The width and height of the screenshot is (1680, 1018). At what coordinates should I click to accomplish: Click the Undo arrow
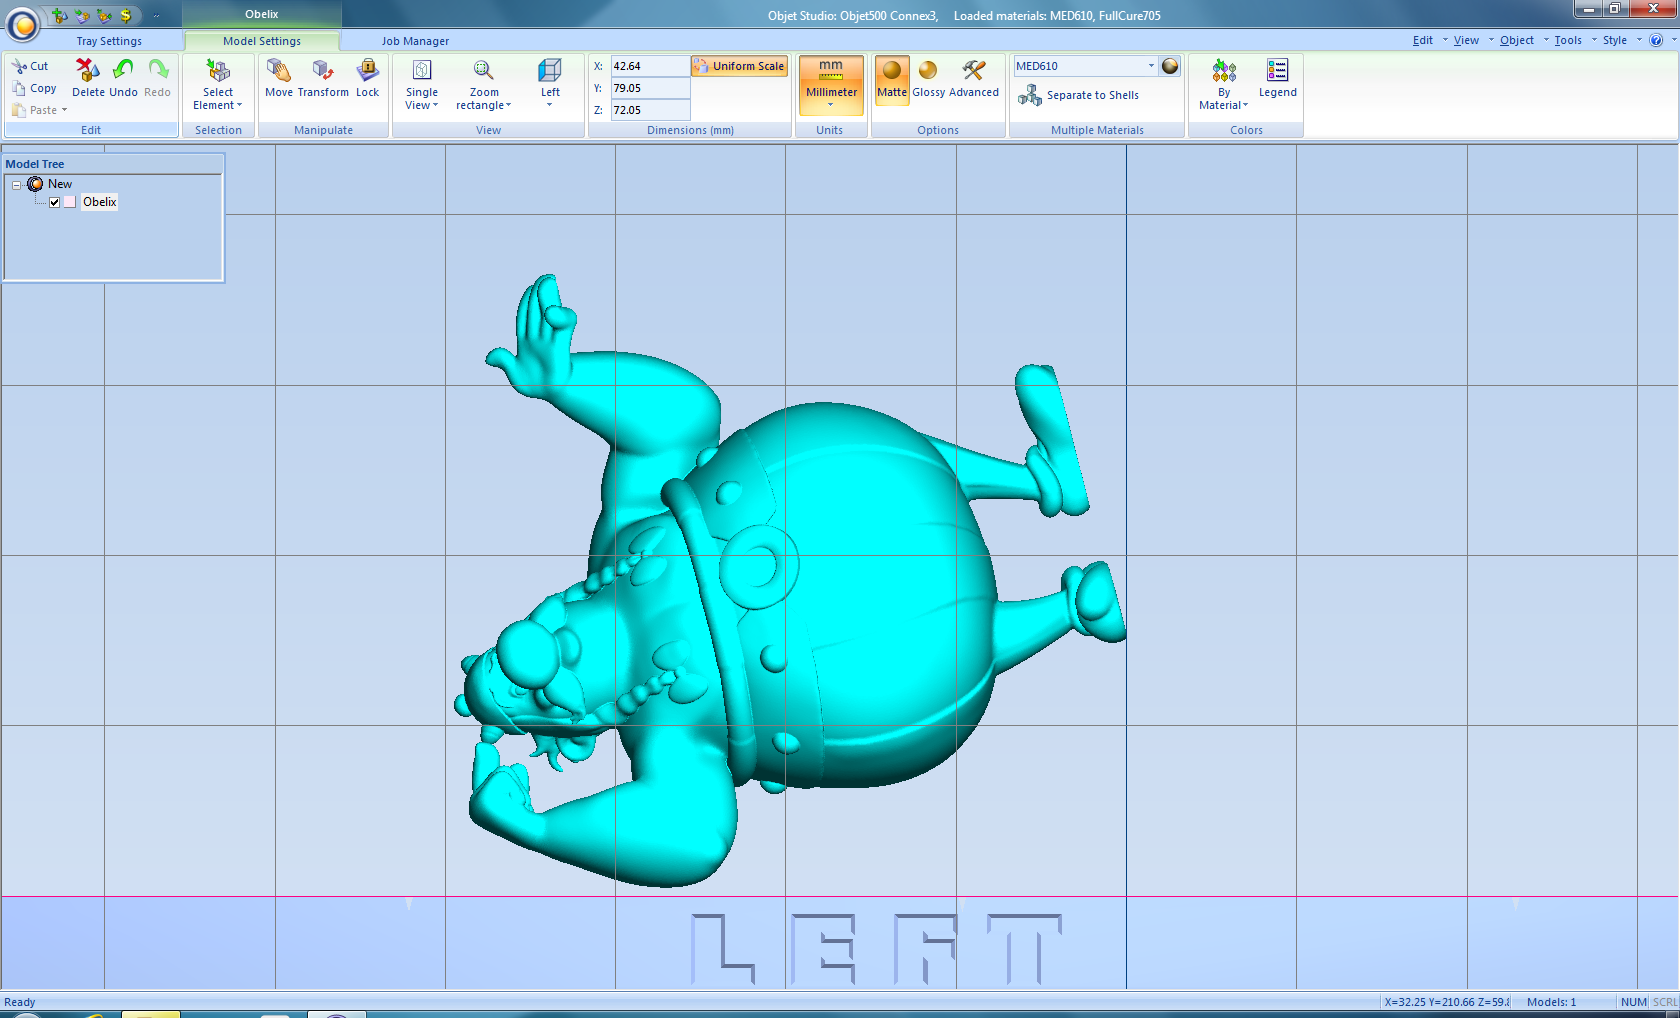(x=124, y=78)
